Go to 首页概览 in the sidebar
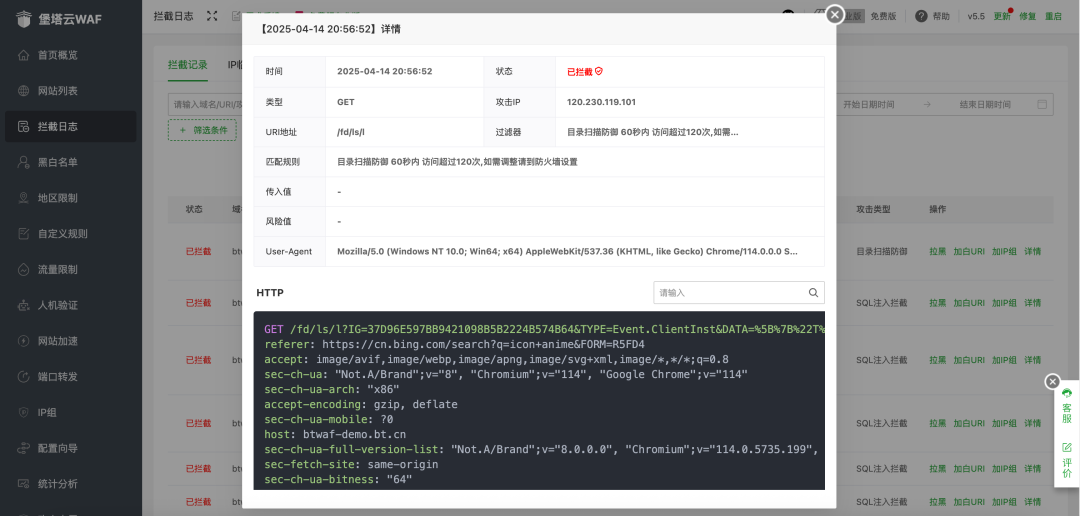 (x=57, y=55)
